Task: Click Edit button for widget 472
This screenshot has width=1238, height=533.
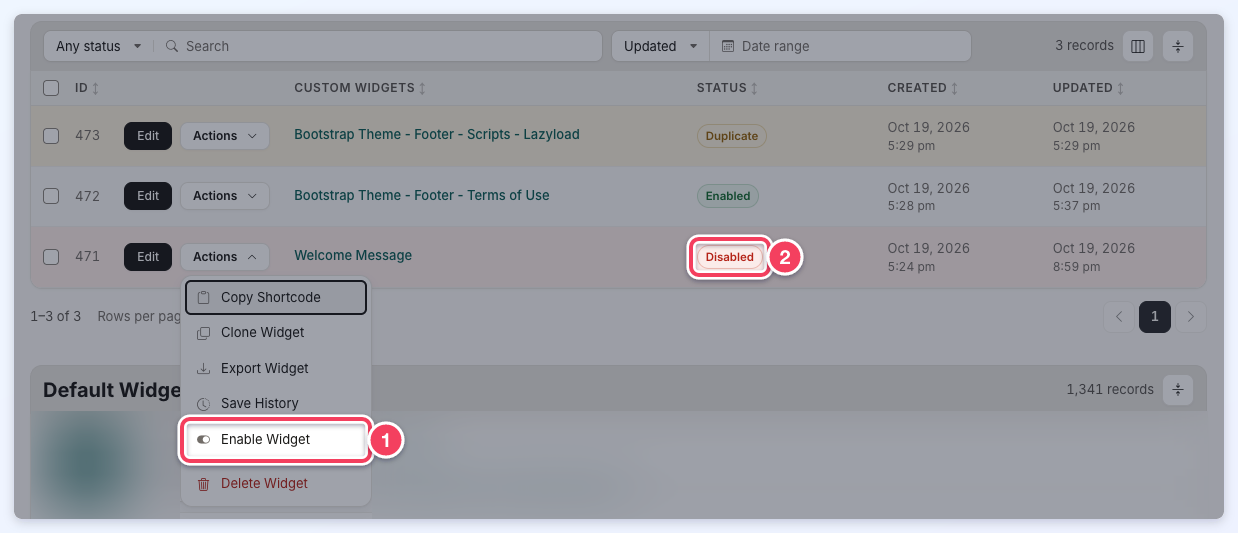Action: [148, 196]
